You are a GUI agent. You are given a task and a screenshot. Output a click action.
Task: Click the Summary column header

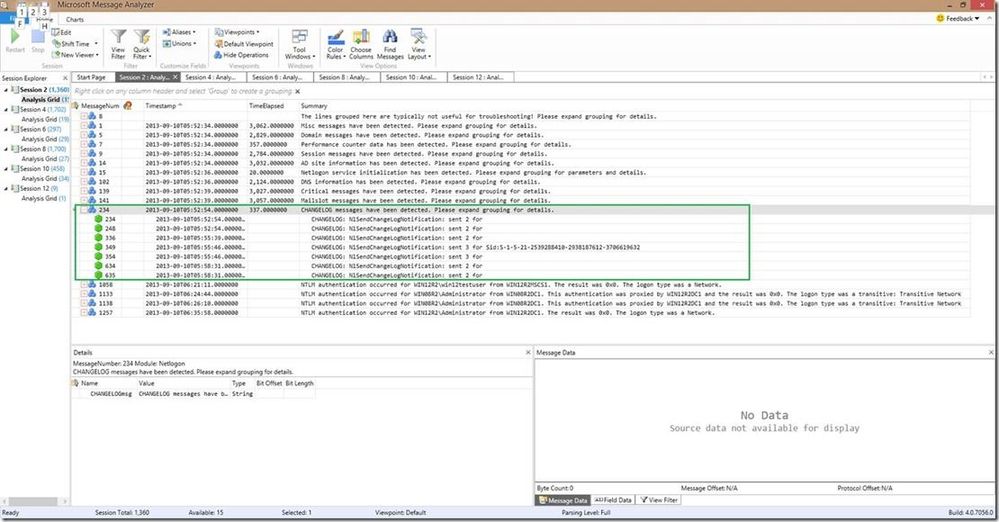[314, 106]
